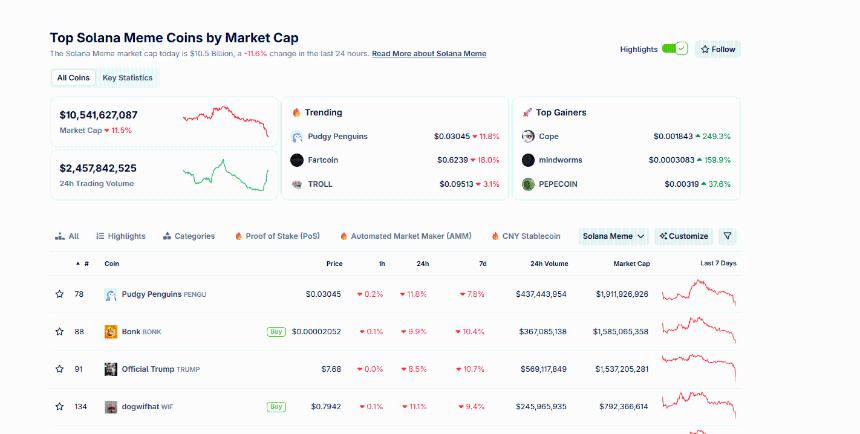Open Cope in the Top Gainers card
Image resolution: width=860 pixels, height=434 pixels.
point(548,136)
